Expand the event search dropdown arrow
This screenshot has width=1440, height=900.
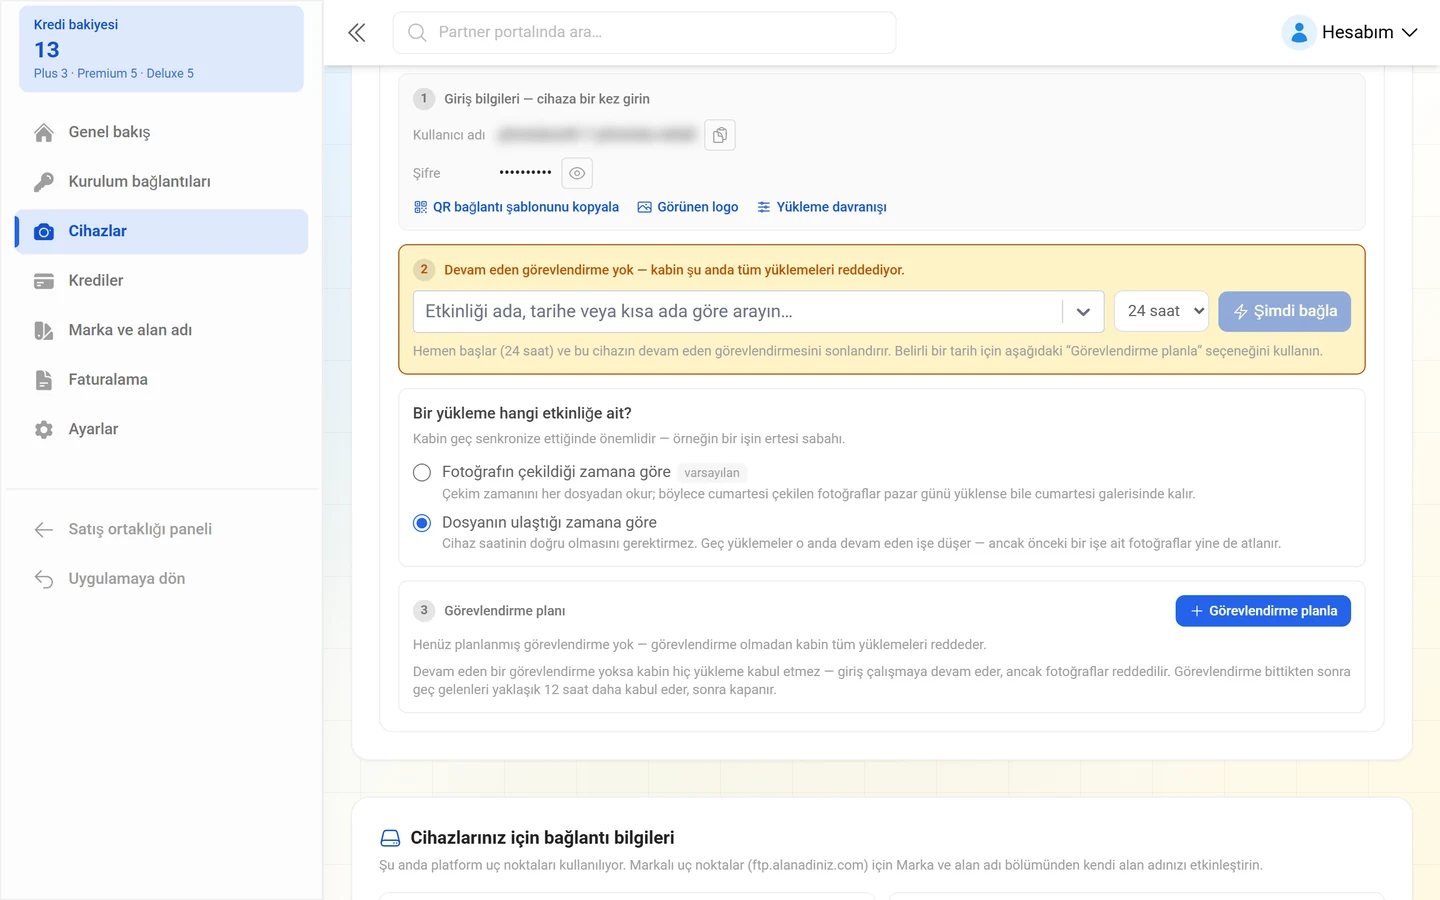[1083, 312]
